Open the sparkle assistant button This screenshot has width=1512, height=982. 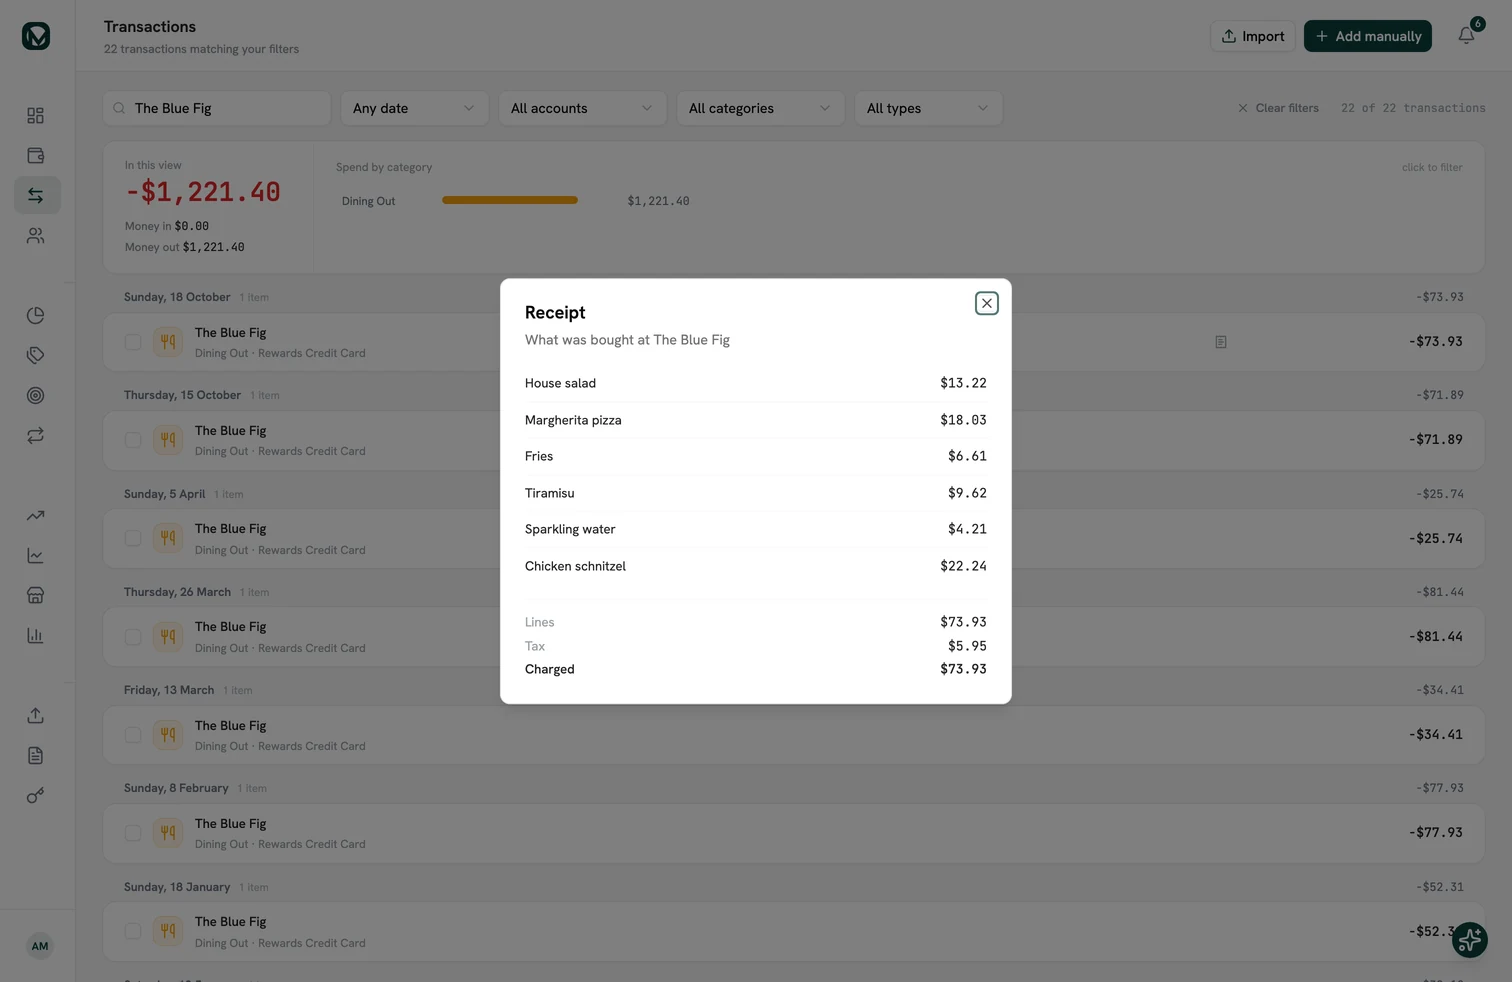pyautogui.click(x=1469, y=940)
